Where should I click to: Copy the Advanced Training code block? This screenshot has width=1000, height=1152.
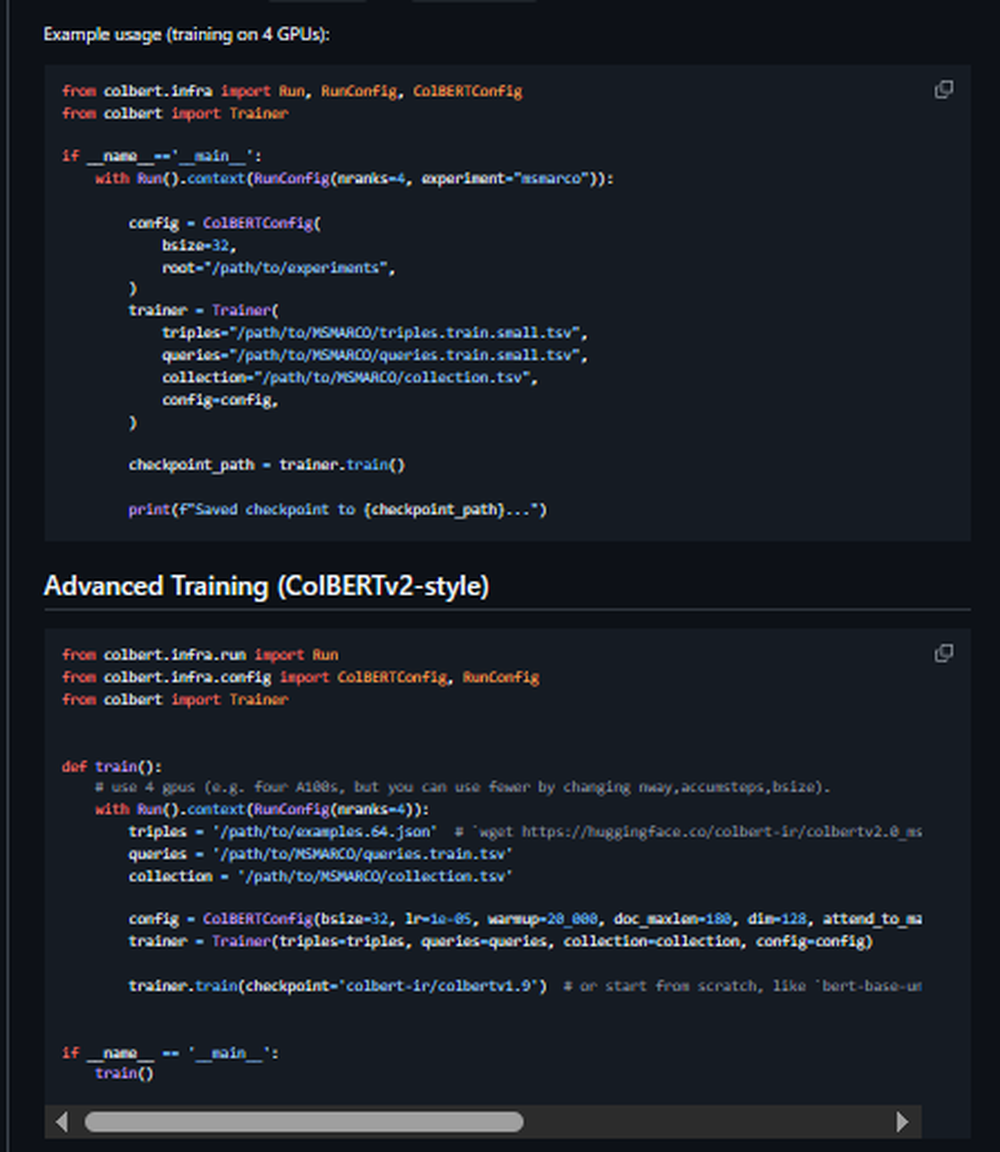pyautogui.click(x=943, y=653)
